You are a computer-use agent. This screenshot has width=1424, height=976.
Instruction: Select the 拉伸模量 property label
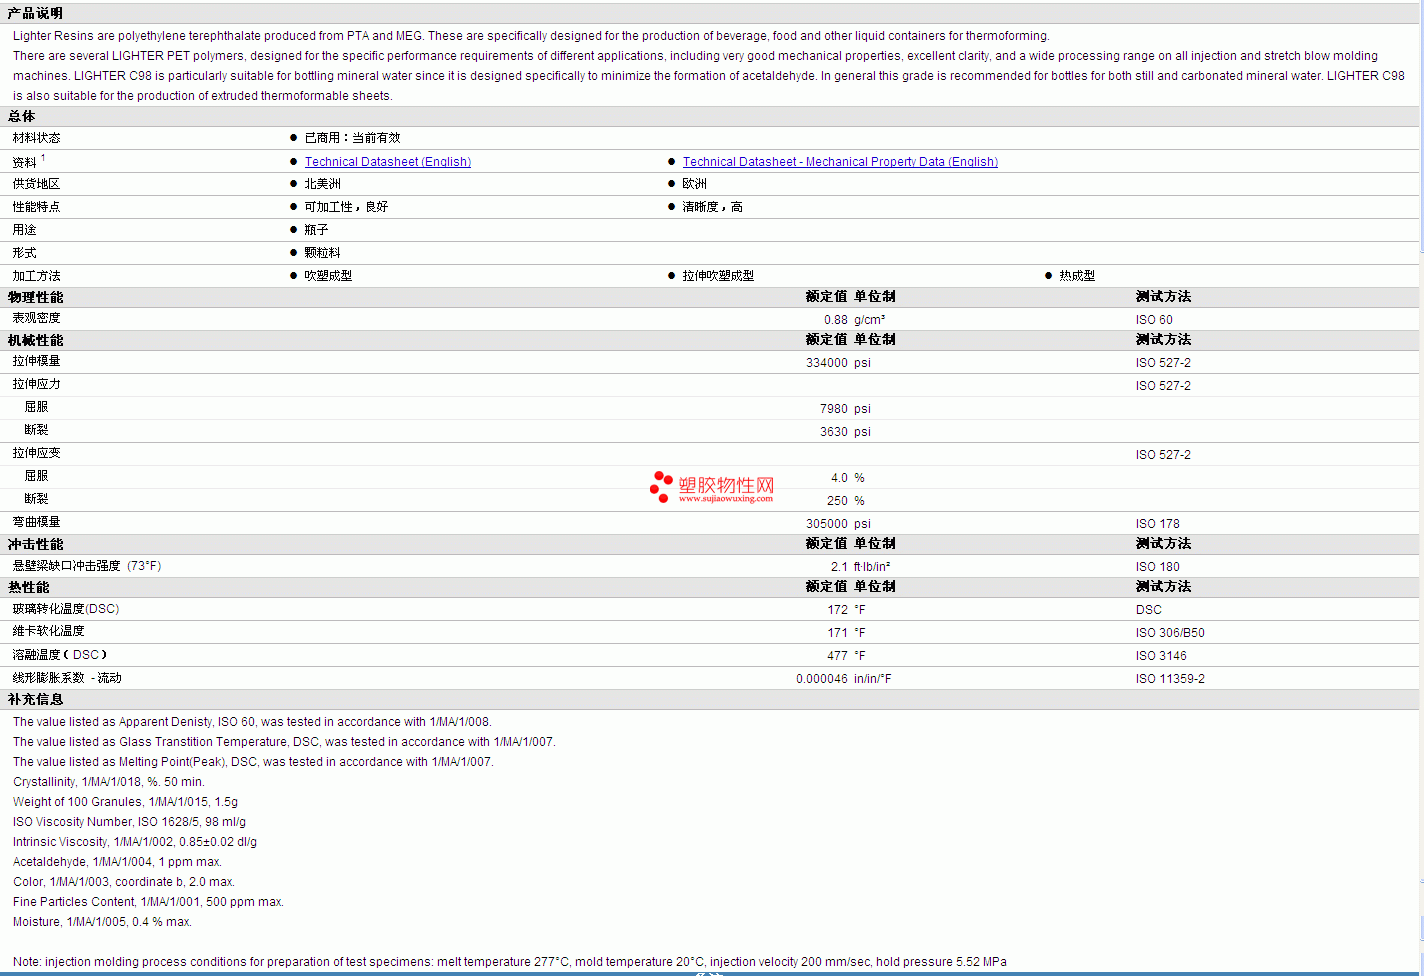[x=36, y=361]
